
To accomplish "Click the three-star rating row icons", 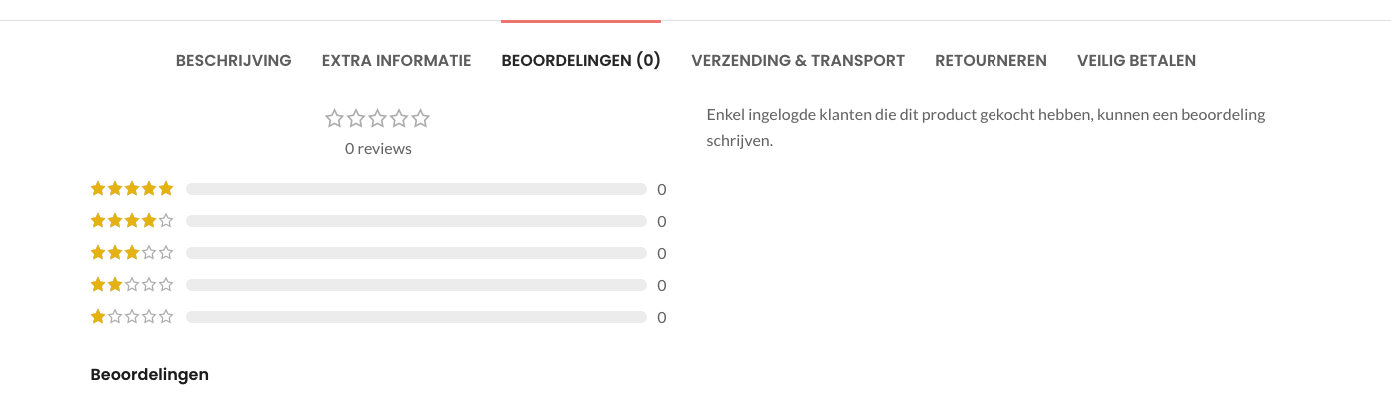I will coord(132,252).
